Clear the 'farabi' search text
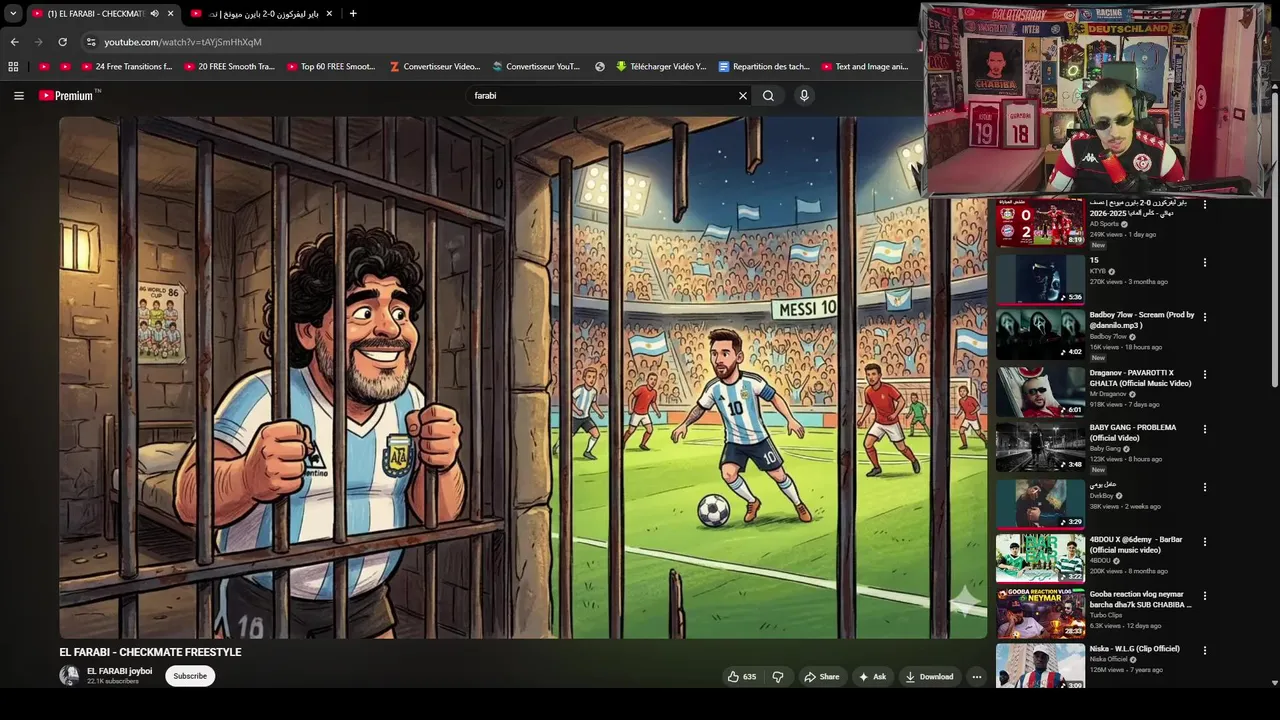The height and width of the screenshot is (720, 1280). click(x=742, y=96)
